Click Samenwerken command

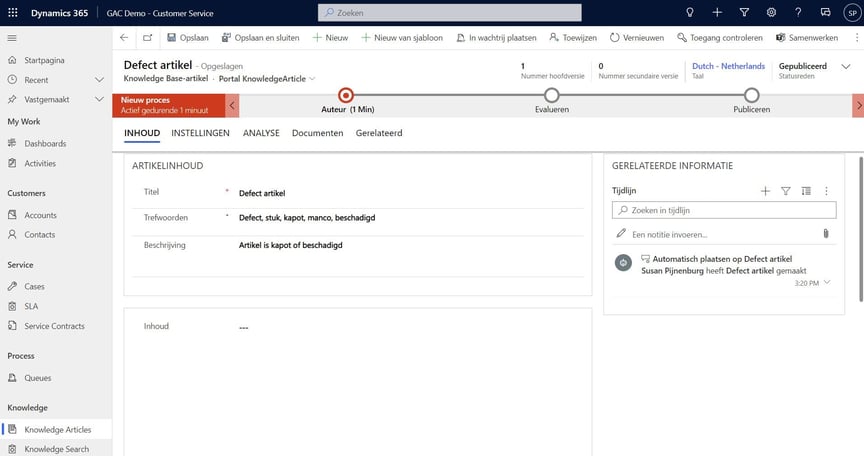click(x=807, y=37)
